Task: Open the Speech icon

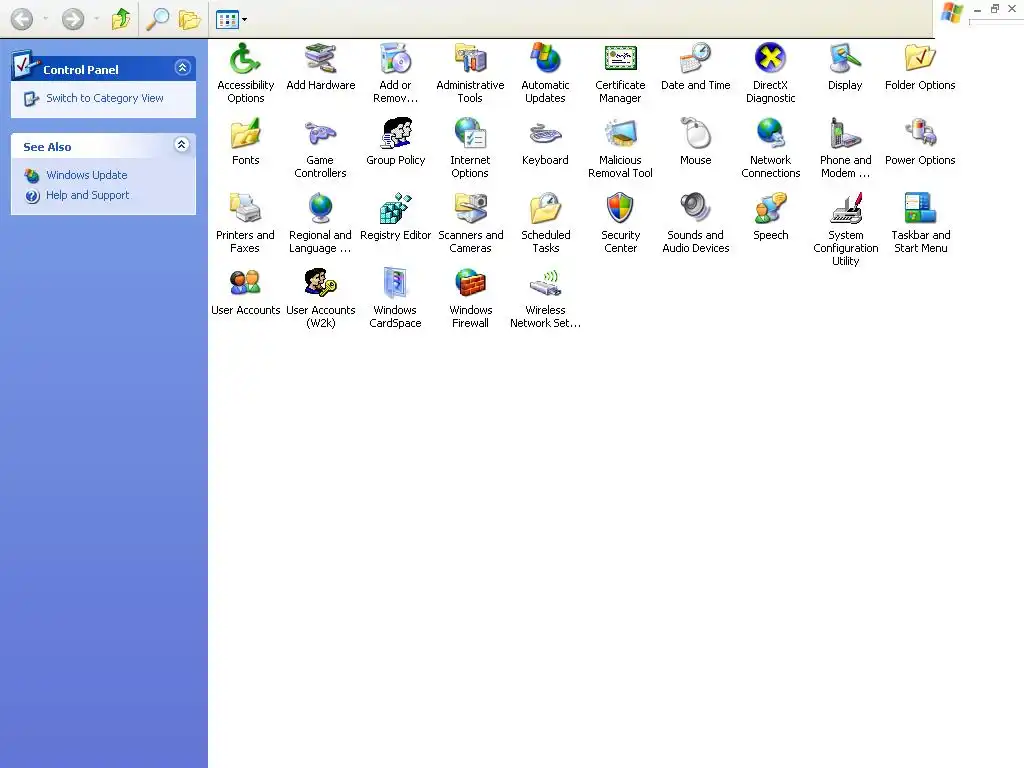Action: 771,209
